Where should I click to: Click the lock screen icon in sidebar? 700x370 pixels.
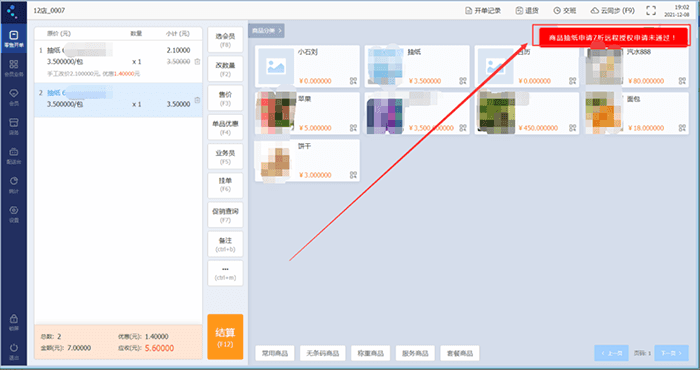13,322
